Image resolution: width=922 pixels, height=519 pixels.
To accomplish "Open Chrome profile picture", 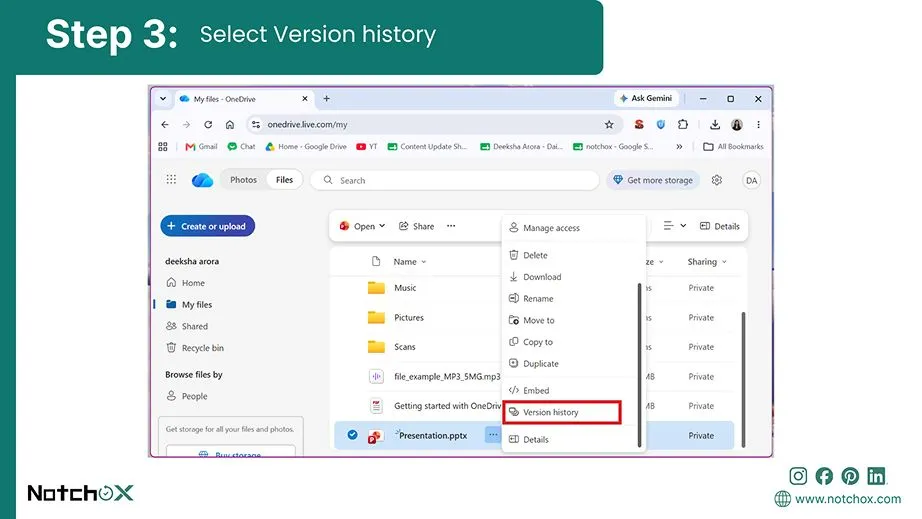I will [737, 125].
